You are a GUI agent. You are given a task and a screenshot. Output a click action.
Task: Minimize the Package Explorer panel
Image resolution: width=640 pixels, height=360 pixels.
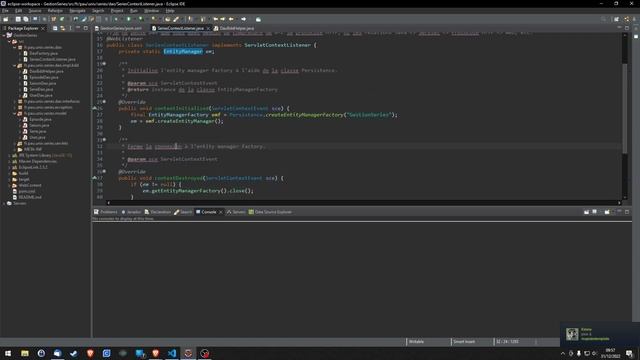[78, 28]
